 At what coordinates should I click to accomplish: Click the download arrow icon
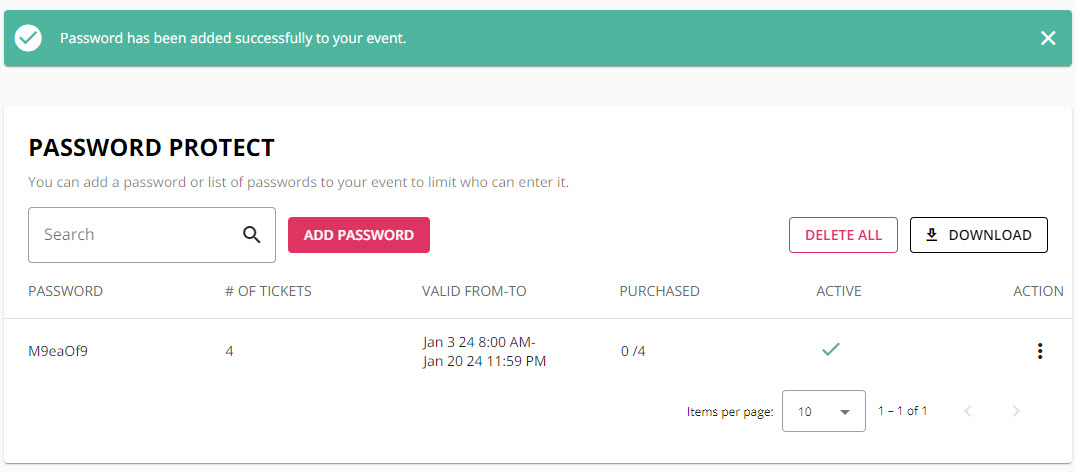pos(931,235)
